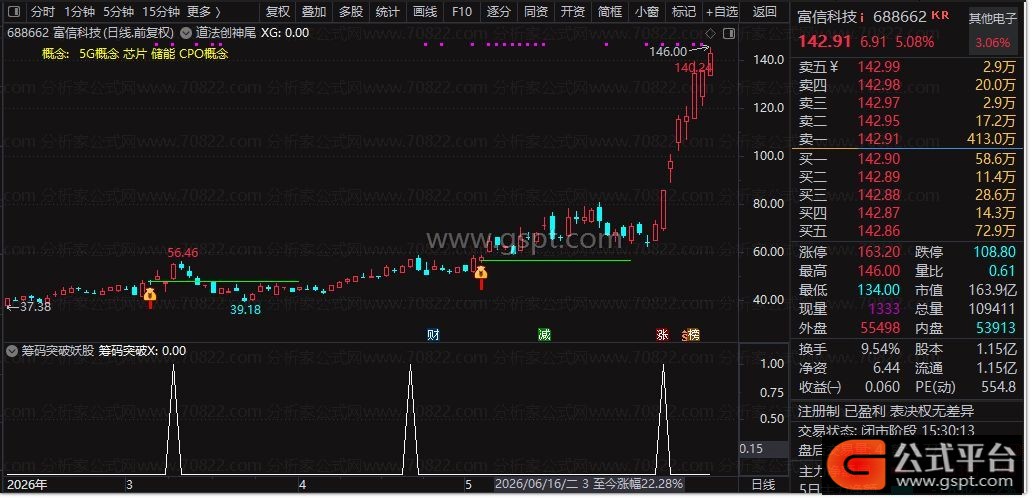This screenshot has height=498, width=1032.
Task: Click the 39.18 low price label
Action: (245, 309)
